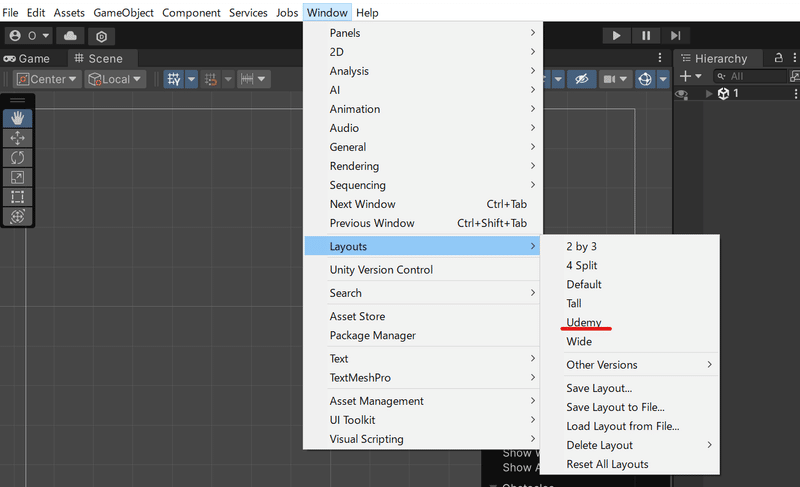Screen dimensions: 800x487
Task: Choose Load Layout from File...
Action: tap(630, 426)
